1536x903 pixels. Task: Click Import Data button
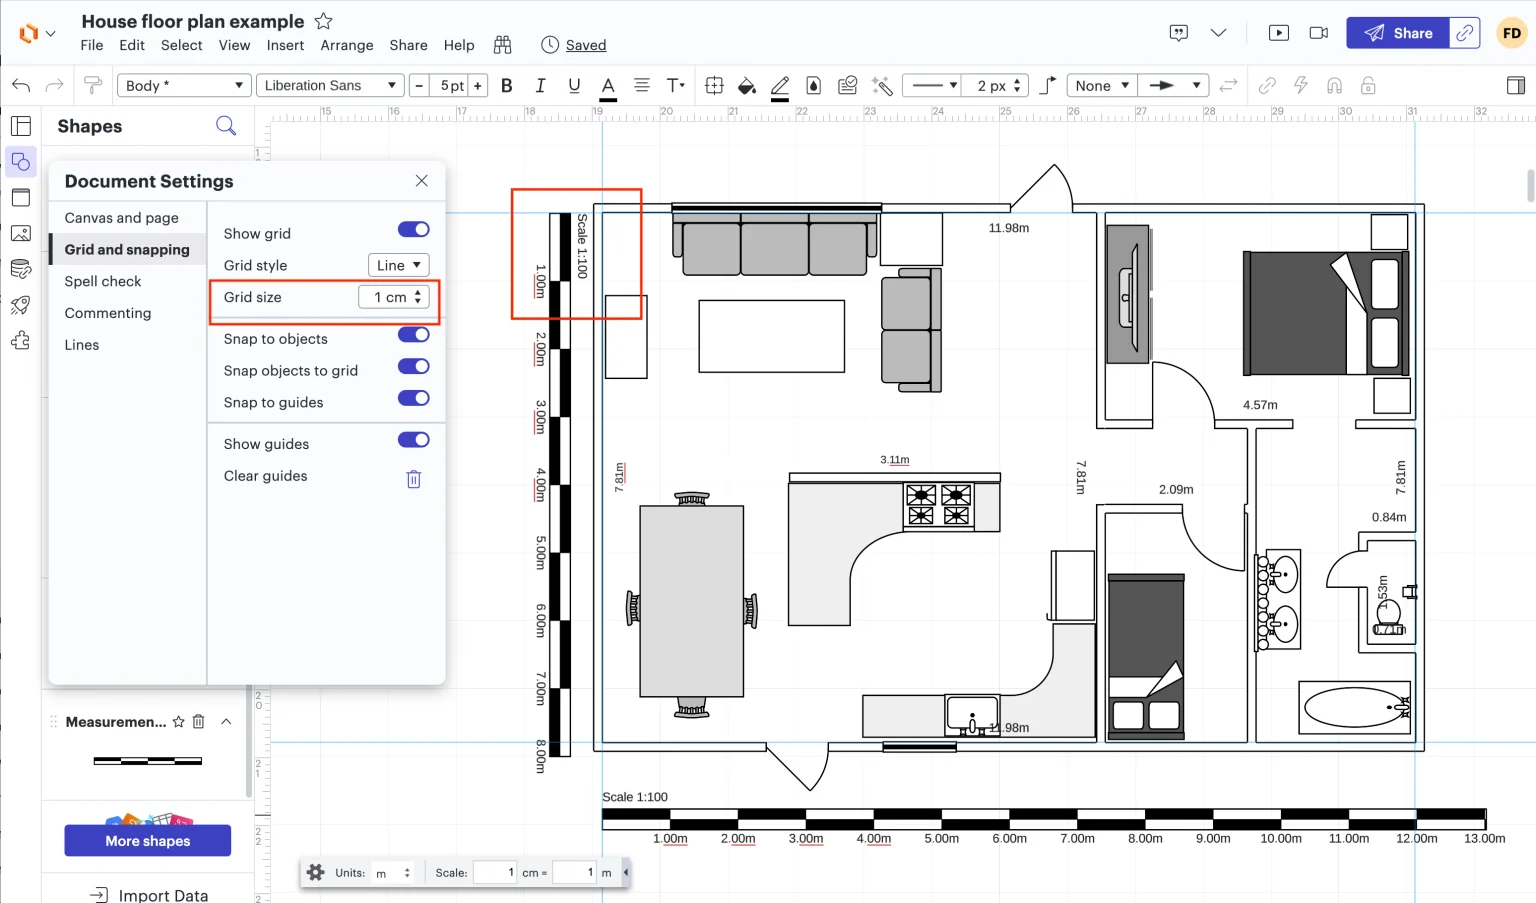[x=150, y=895]
